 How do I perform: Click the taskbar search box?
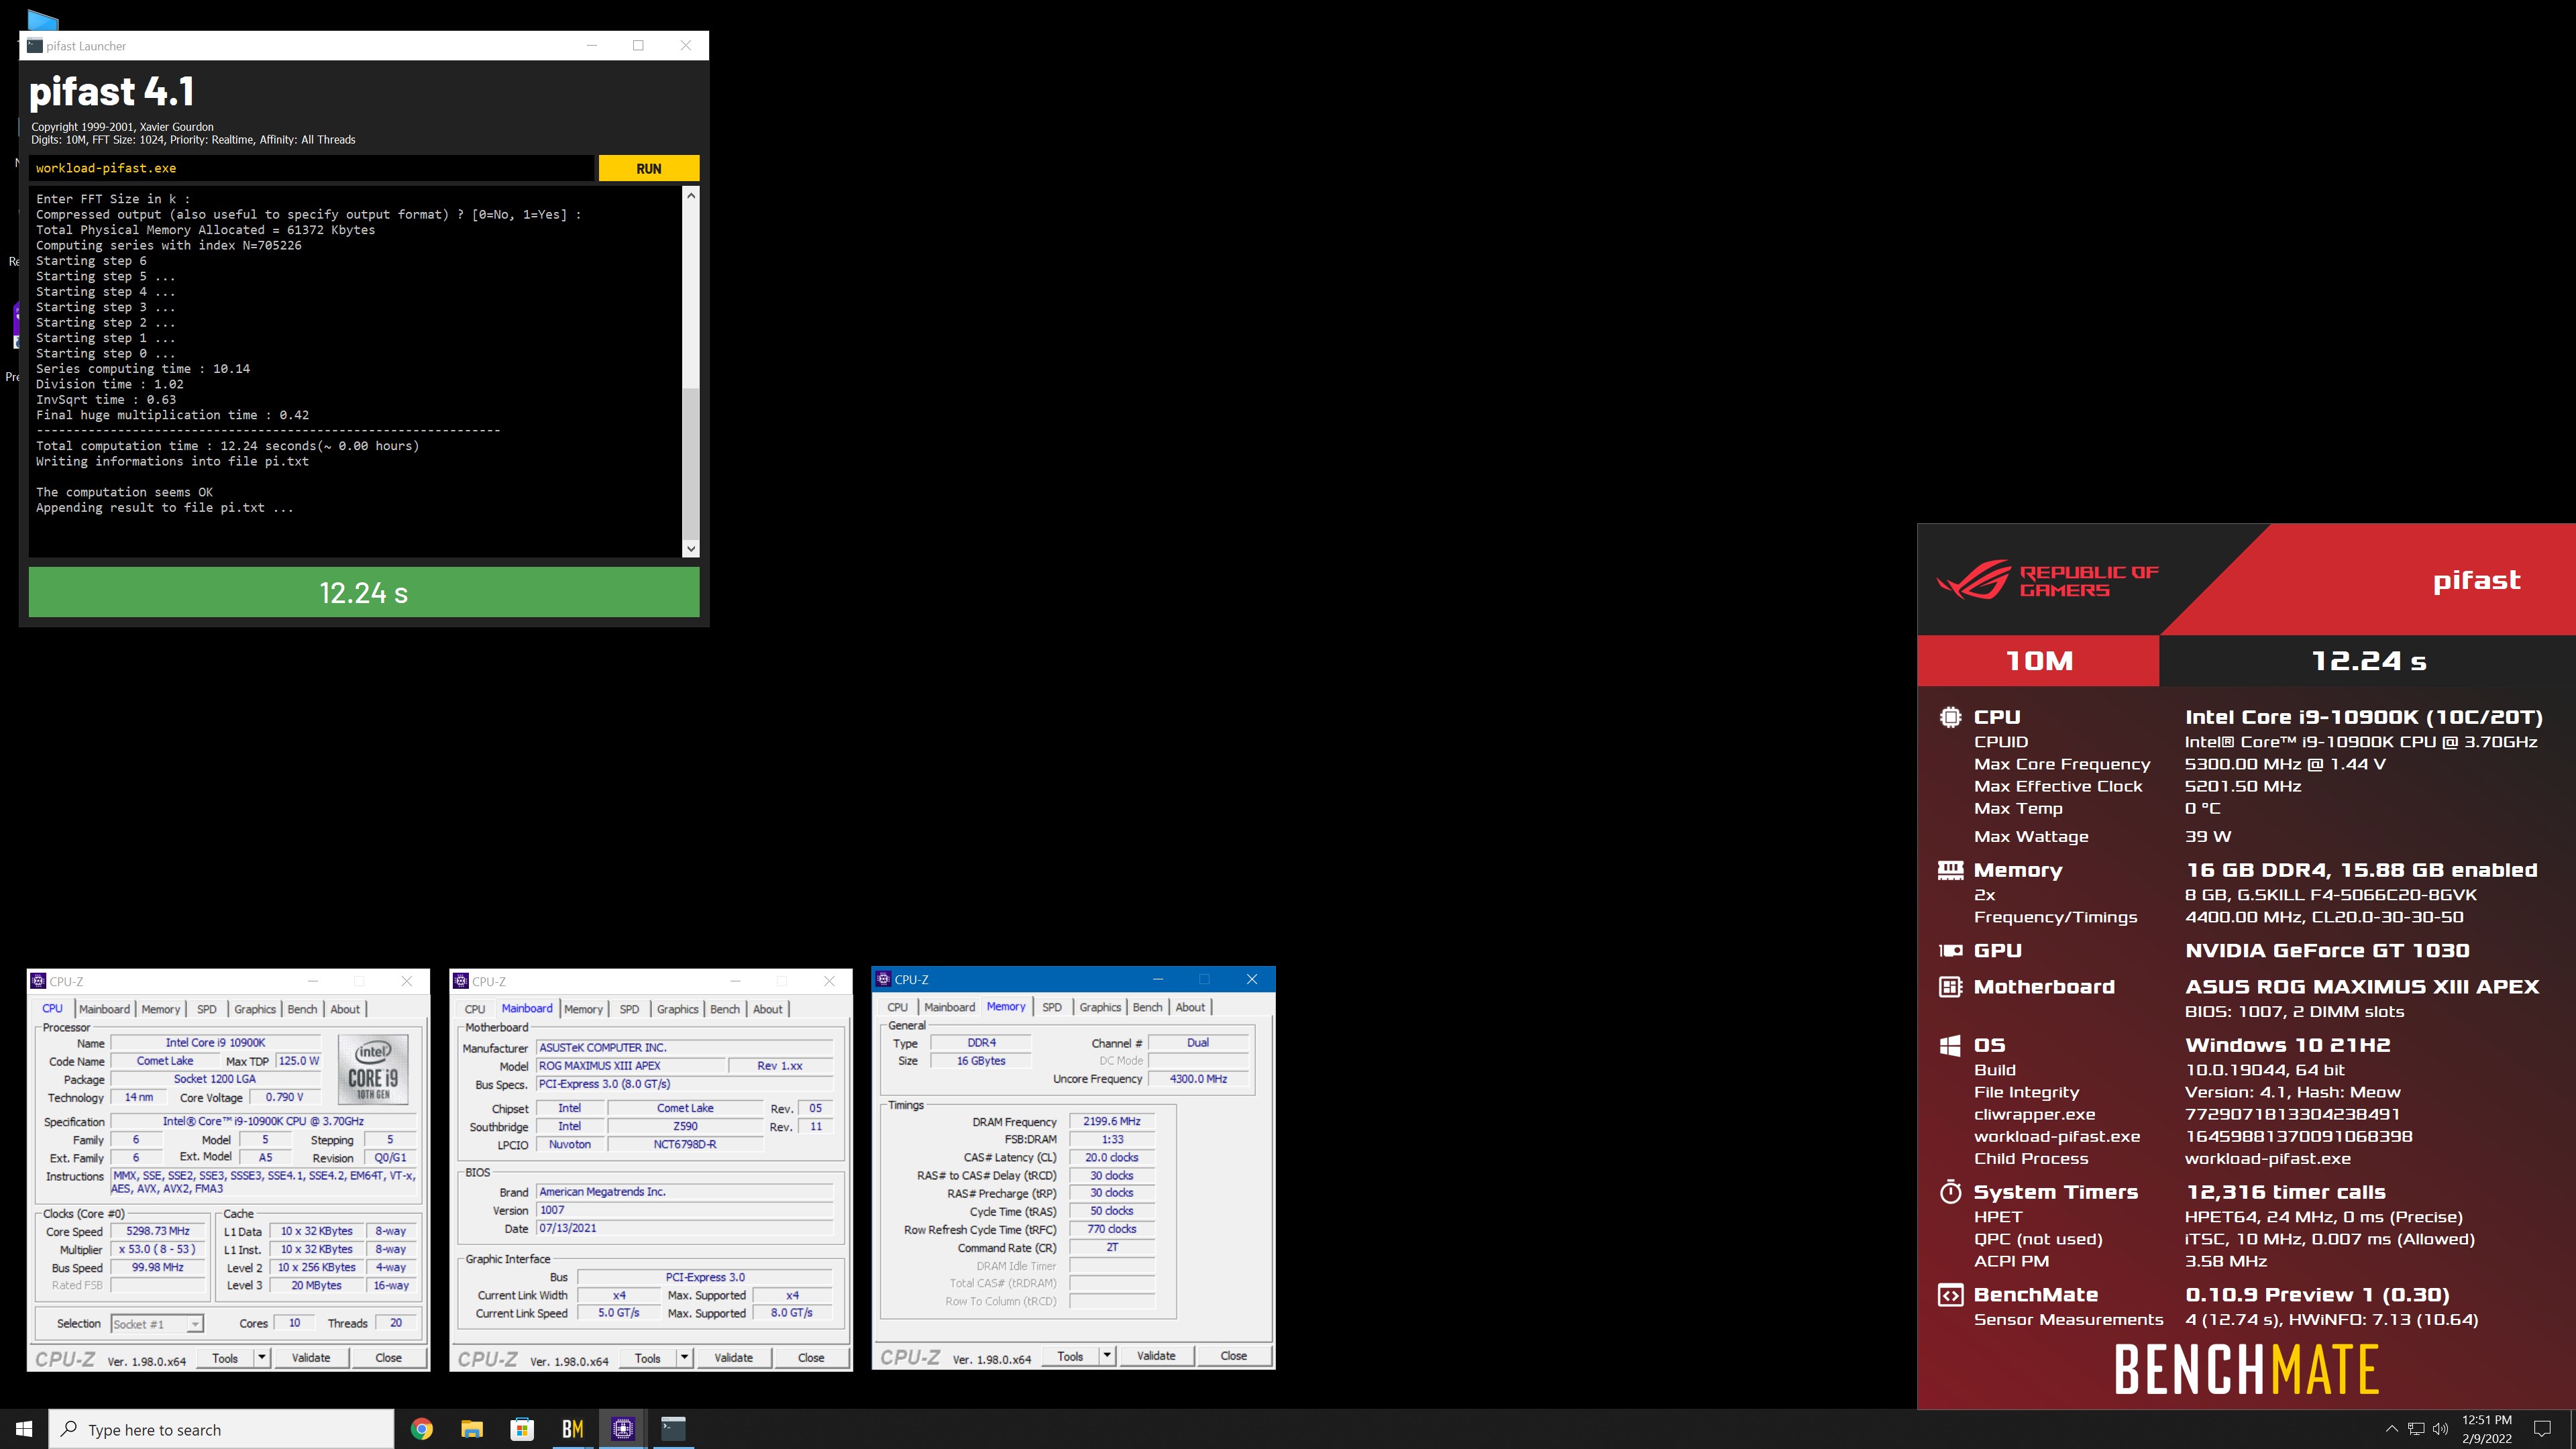[x=221, y=1429]
